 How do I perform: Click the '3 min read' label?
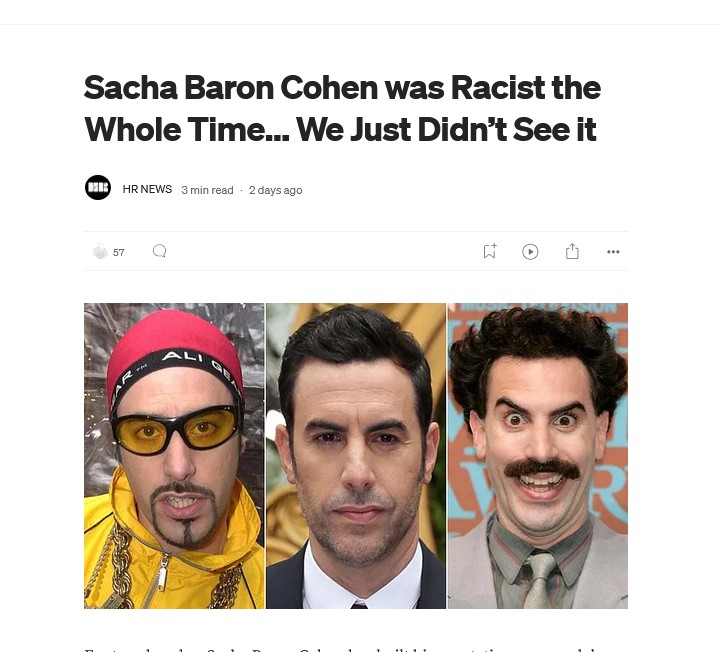coord(207,190)
